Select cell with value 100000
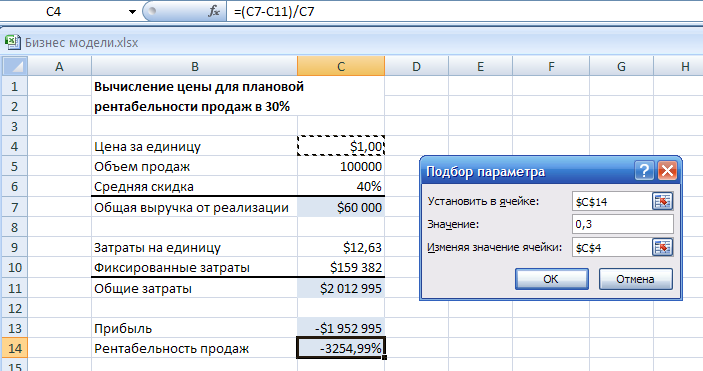The width and height of the screenshot is (703, 371). coord(341,166)
